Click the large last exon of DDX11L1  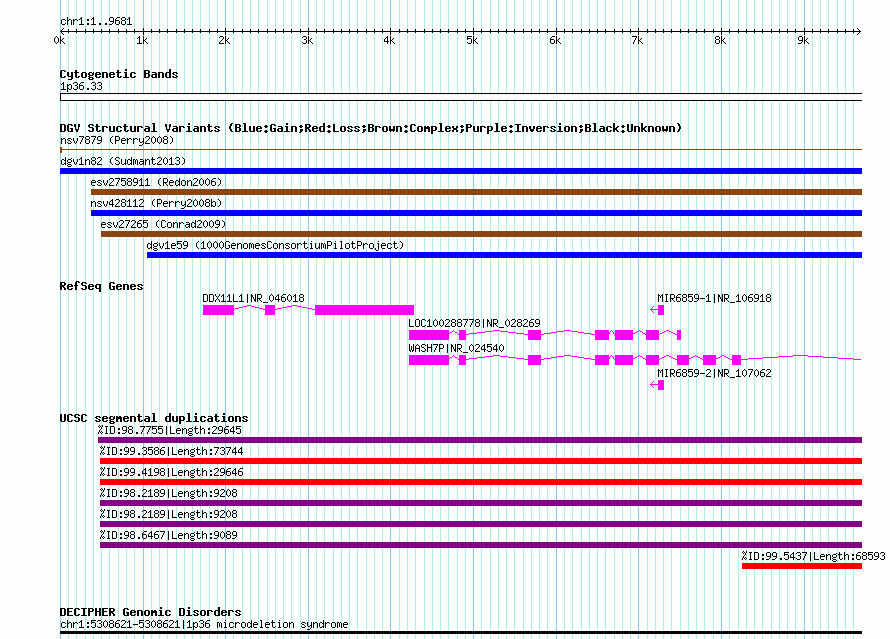[364, 310]
